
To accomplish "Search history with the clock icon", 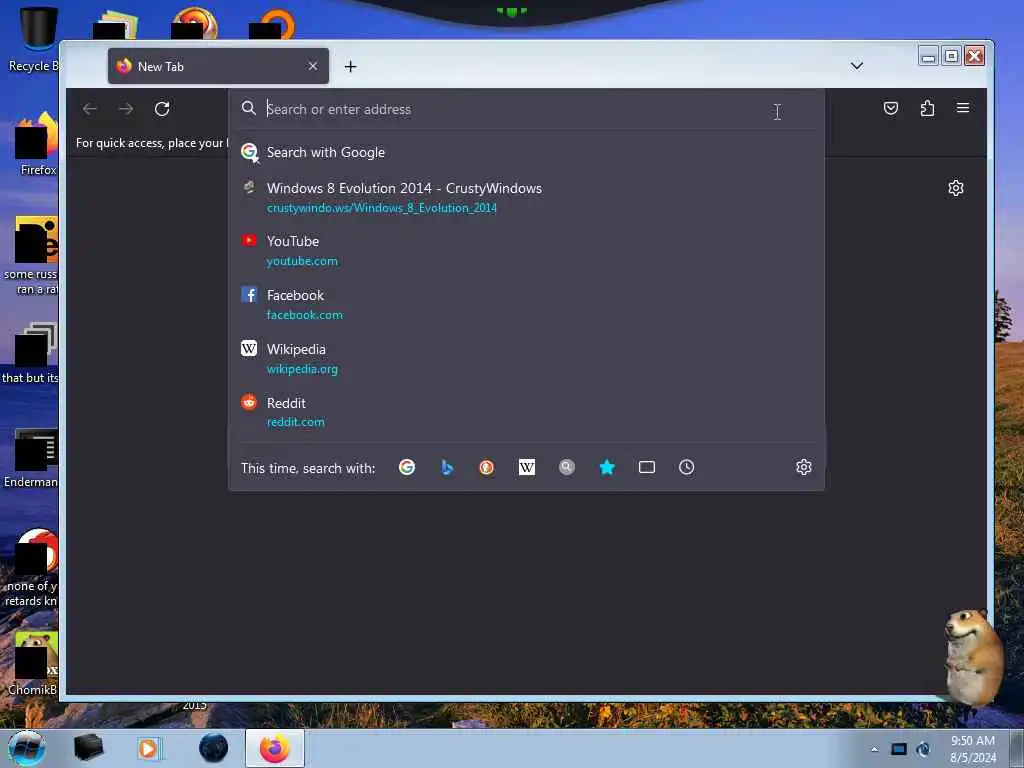I will point(686,468).
